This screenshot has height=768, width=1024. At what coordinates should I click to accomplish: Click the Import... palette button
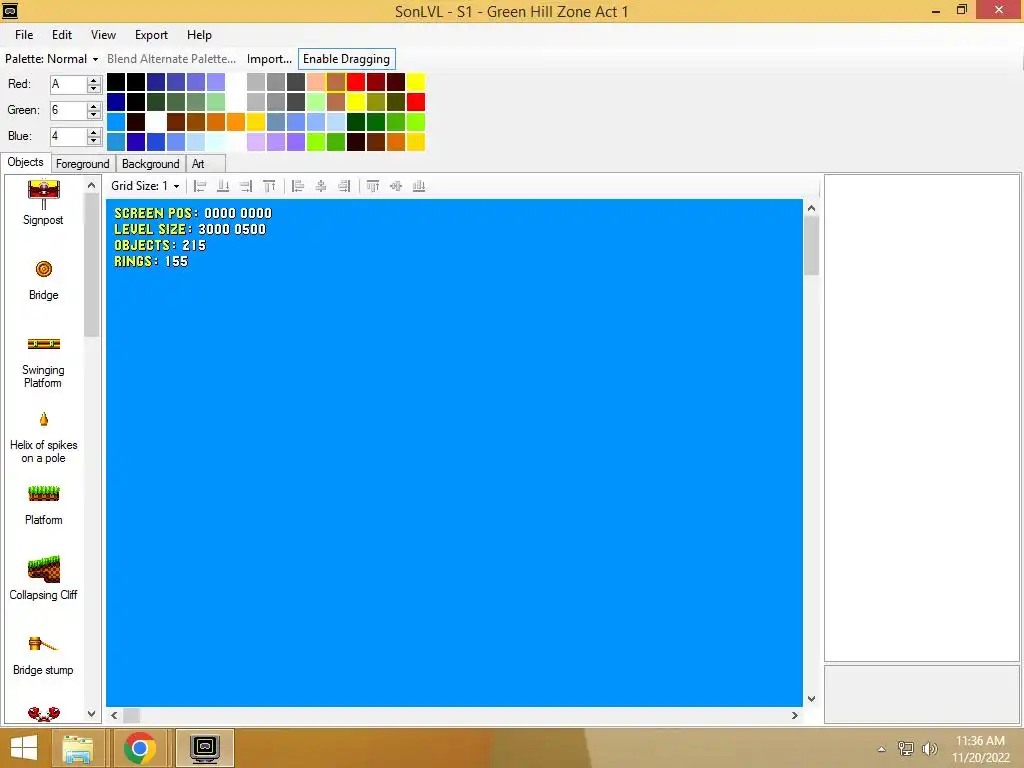[269, 59]
